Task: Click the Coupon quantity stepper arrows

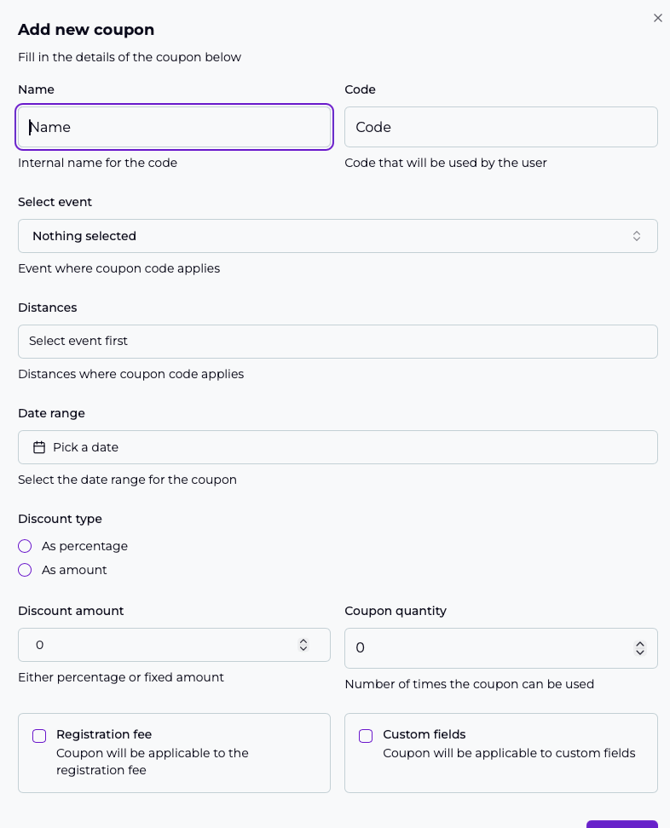Action: pos(640,648)
